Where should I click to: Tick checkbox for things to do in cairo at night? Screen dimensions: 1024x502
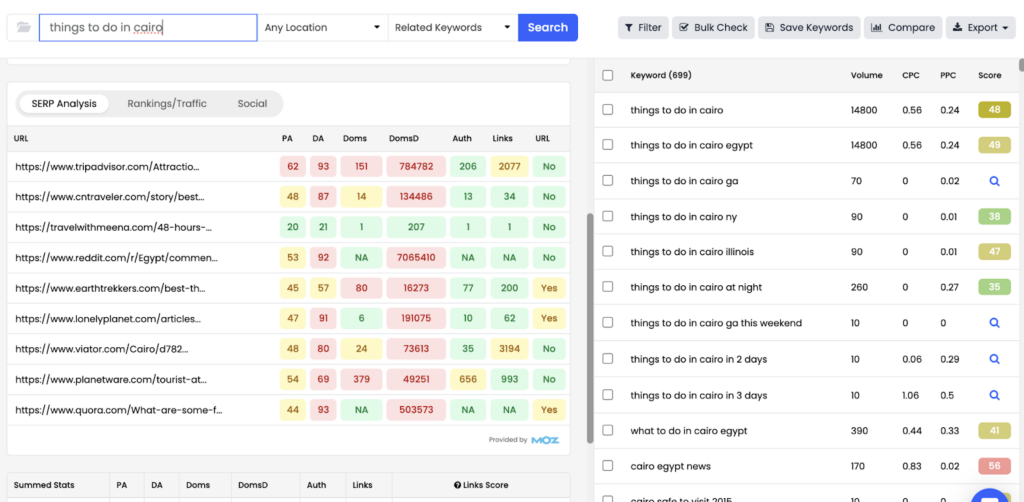click(608, 287)
